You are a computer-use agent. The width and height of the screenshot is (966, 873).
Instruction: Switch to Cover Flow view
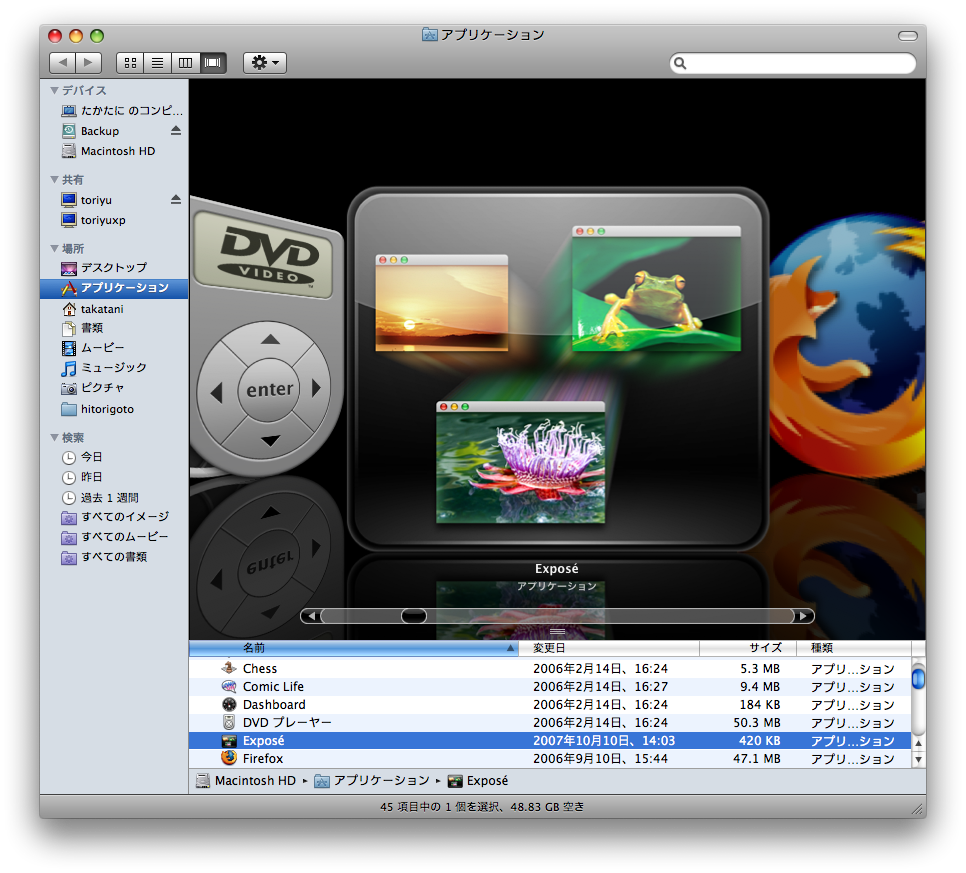pyautogui.click(x=213, y=62)
